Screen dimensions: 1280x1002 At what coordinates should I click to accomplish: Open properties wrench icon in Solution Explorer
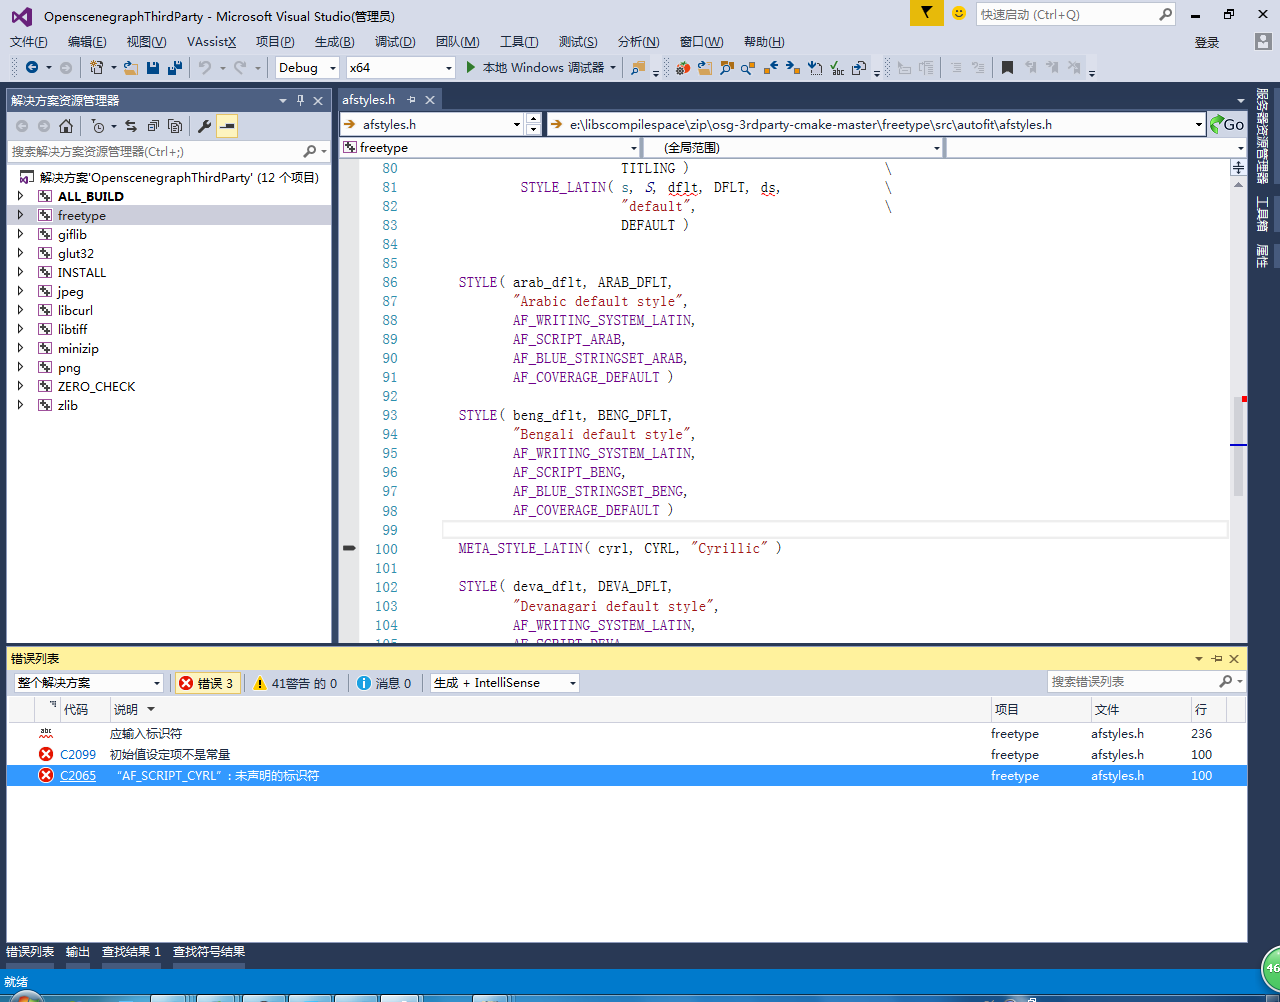pyautogui.click(x=204, y=126)
